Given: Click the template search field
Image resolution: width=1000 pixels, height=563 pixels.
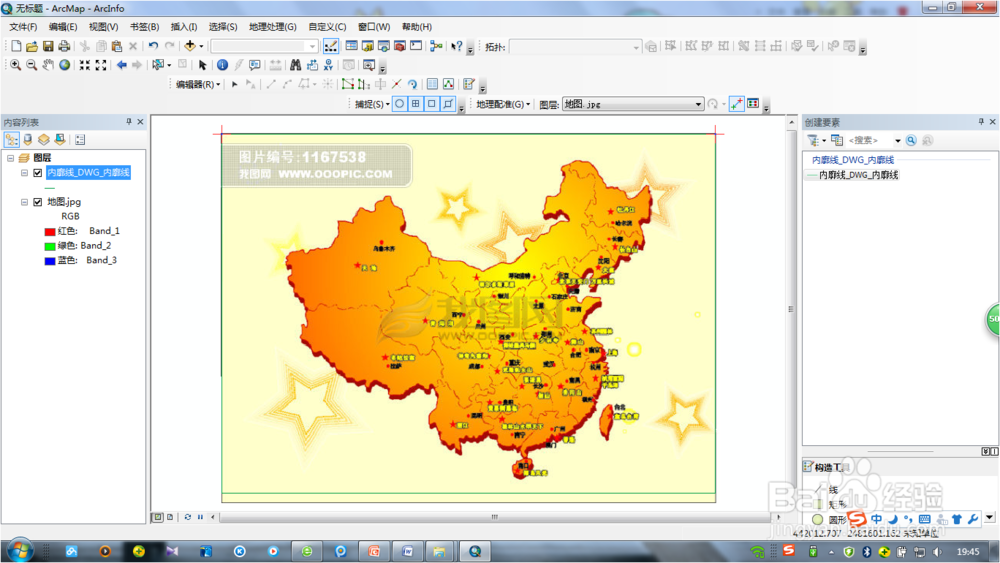Looking at the screenshot, I should [x=869, y=140].
